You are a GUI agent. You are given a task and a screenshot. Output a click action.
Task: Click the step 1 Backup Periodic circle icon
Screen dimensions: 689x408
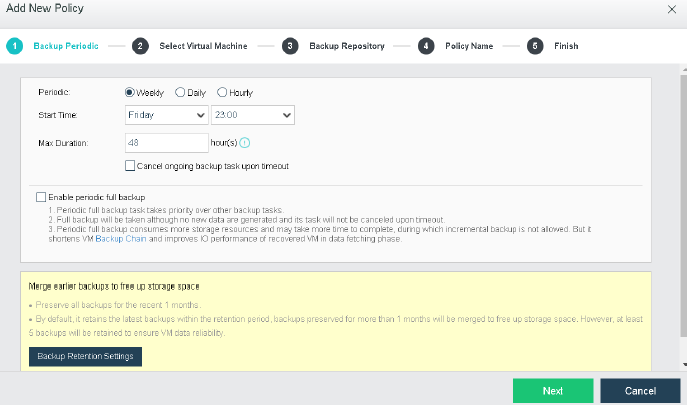(x=15, y=46)
